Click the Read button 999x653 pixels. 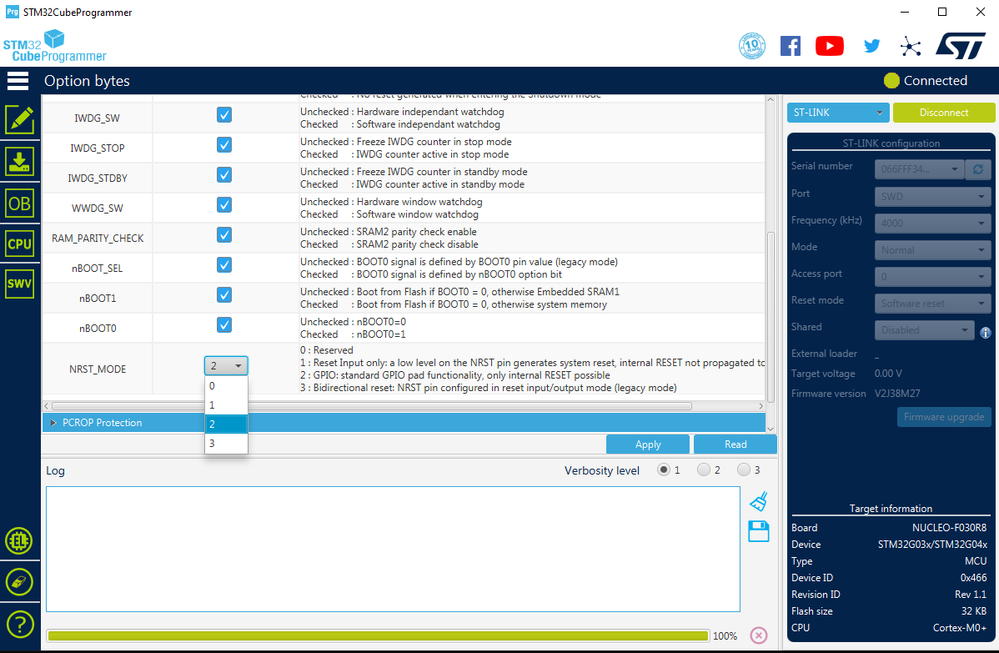(735, 444)
